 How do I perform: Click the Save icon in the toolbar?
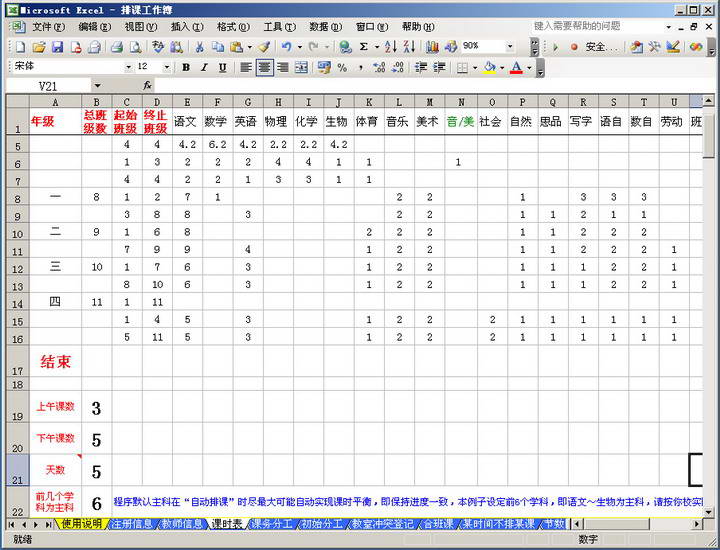pyautogui.click(x=57, y=47)
